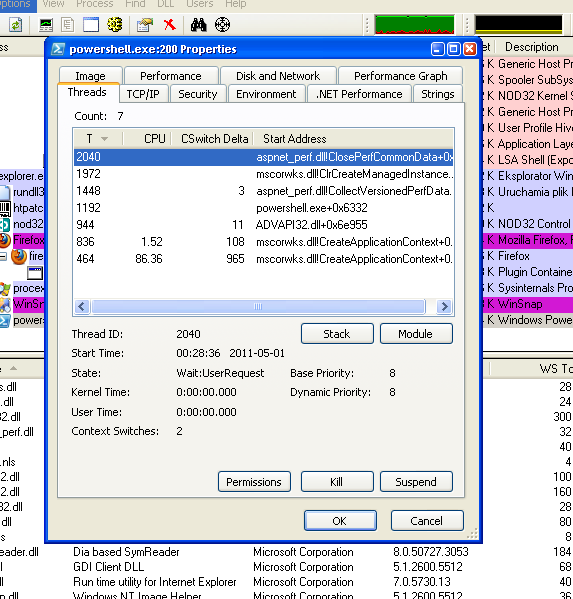Click the crosshair Find Window target icon

click(222, 25)
